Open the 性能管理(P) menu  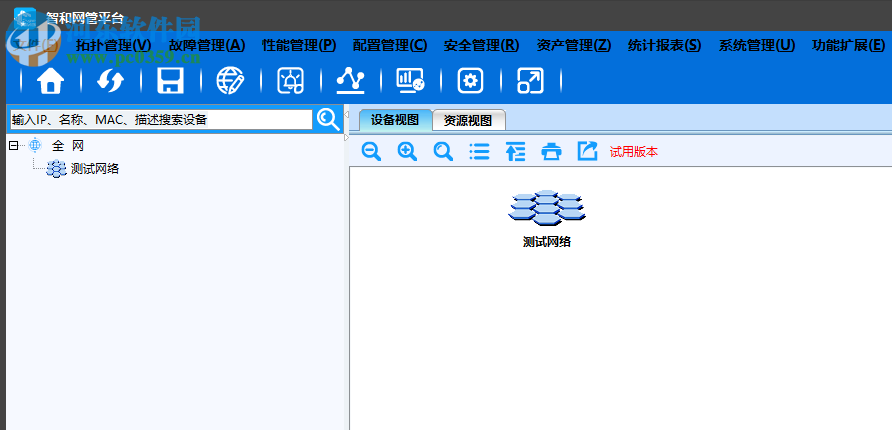coord(299,46)
